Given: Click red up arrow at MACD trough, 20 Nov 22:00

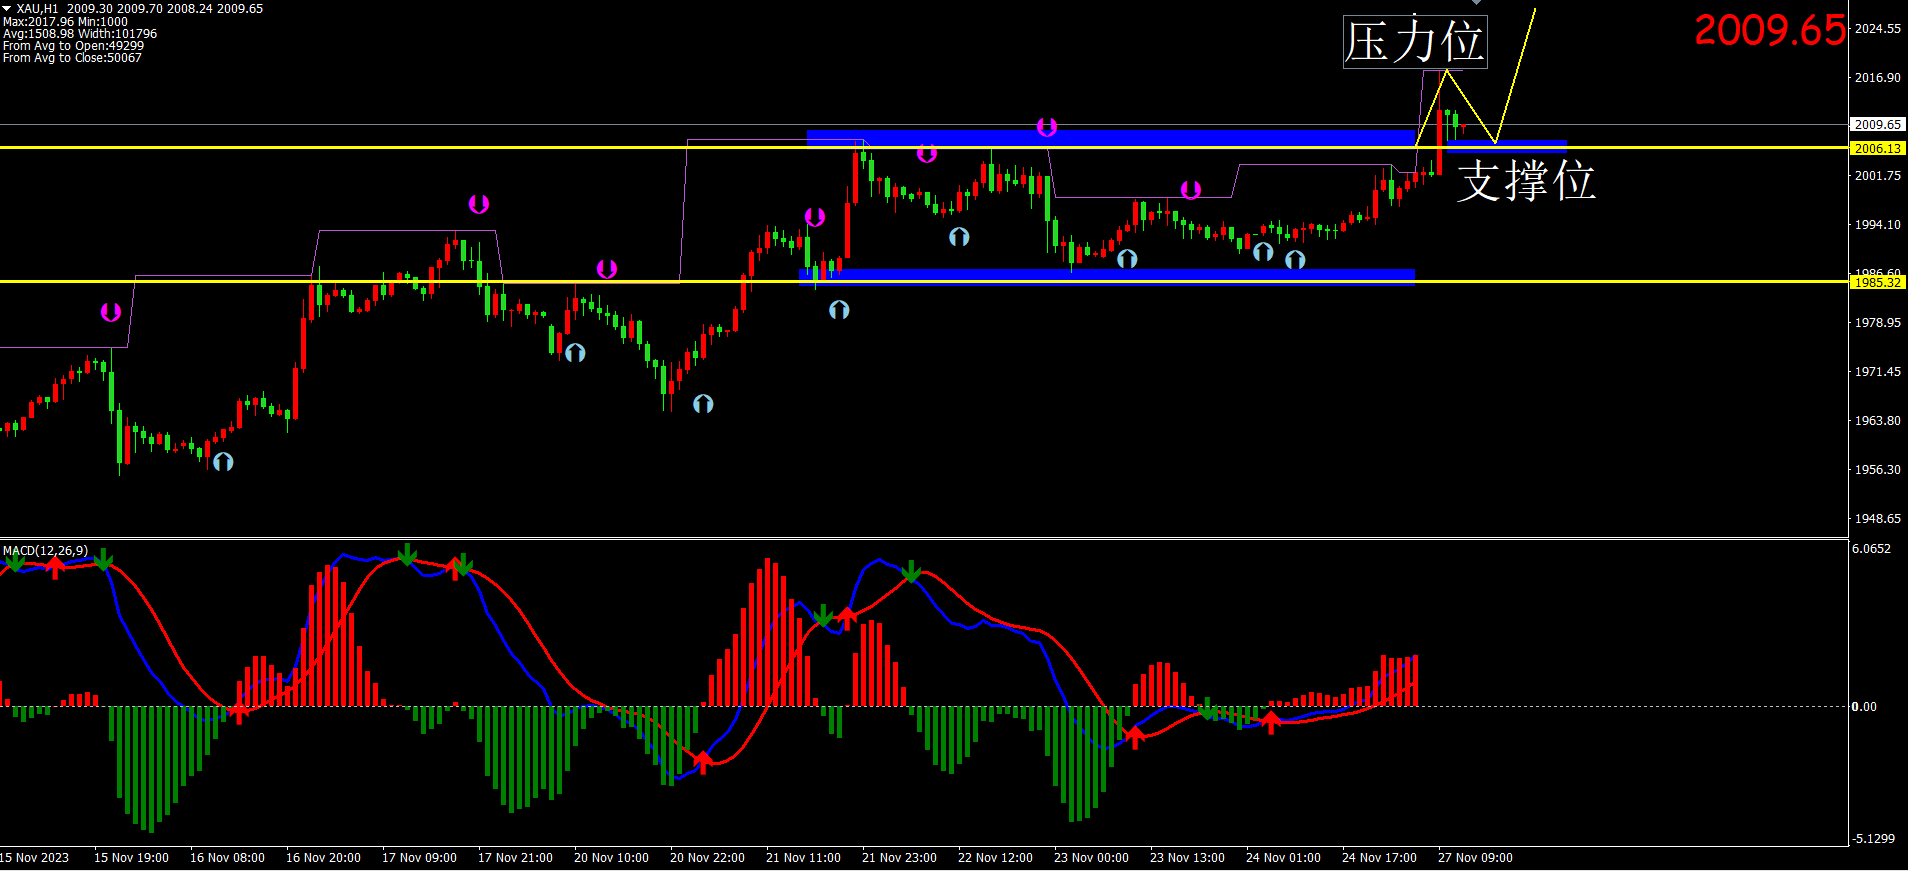Looking at the screenshot, I should [703, 762].
